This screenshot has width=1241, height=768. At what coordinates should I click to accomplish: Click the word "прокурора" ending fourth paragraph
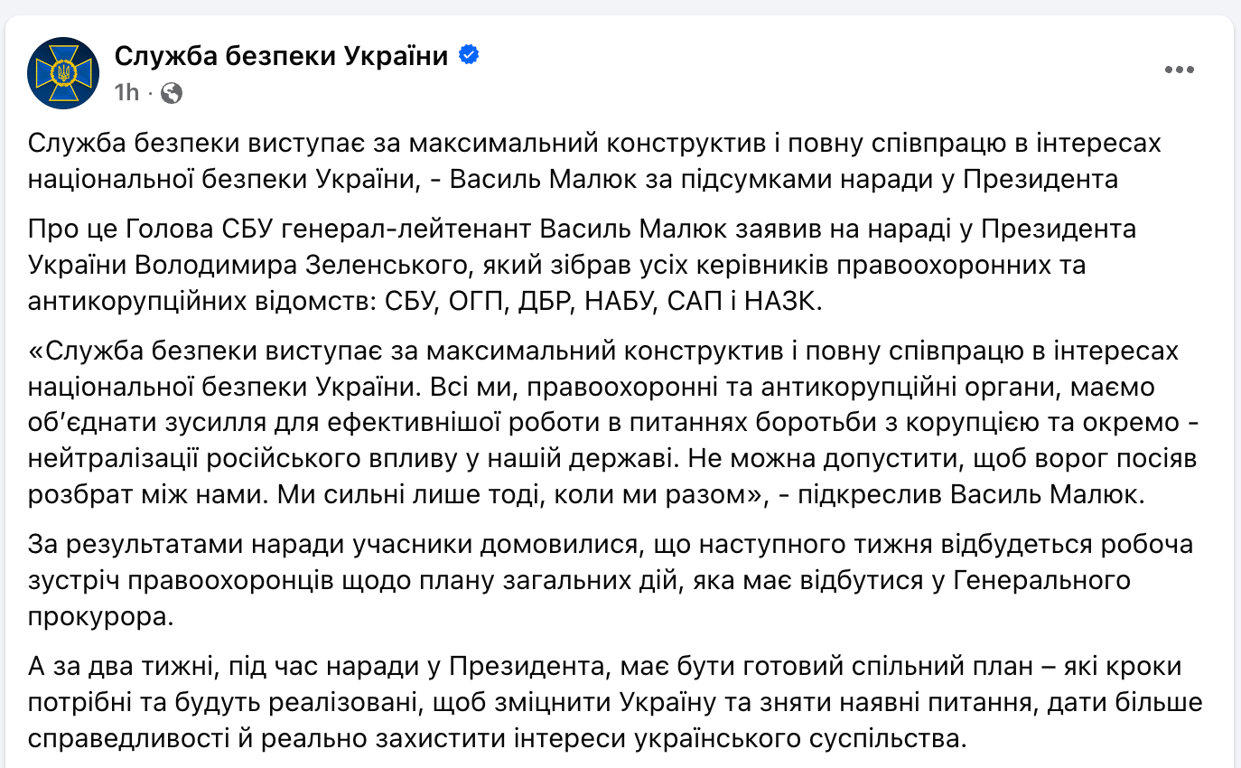coord(100,617)
